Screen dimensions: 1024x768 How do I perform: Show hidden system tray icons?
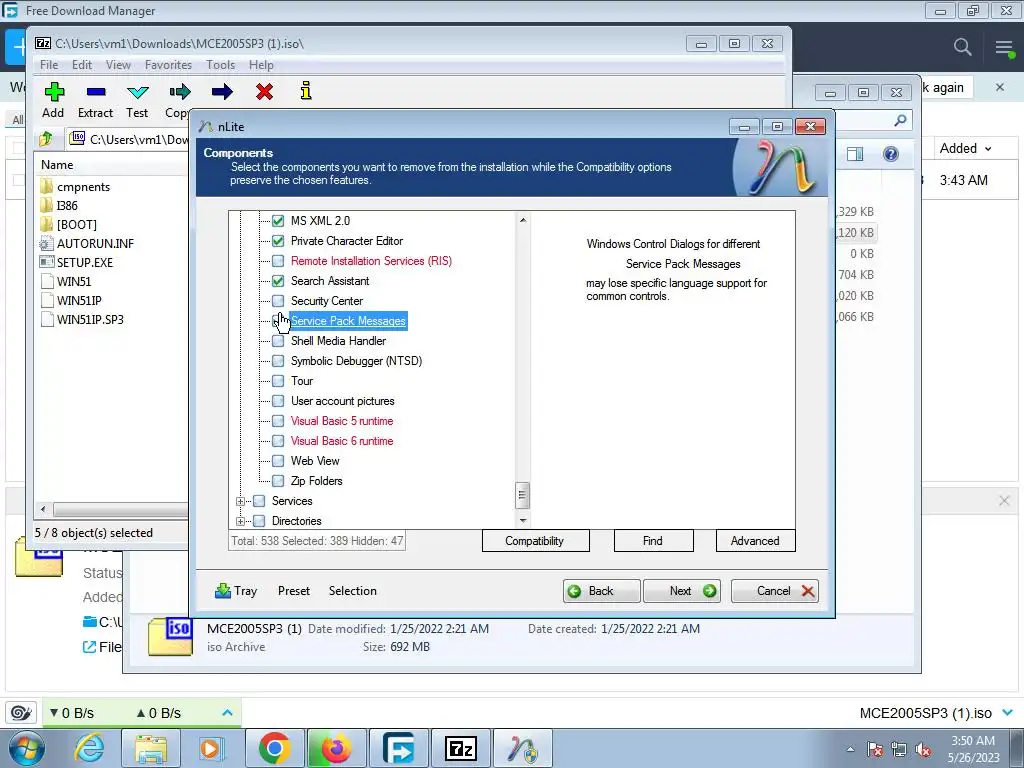(850, 749)
